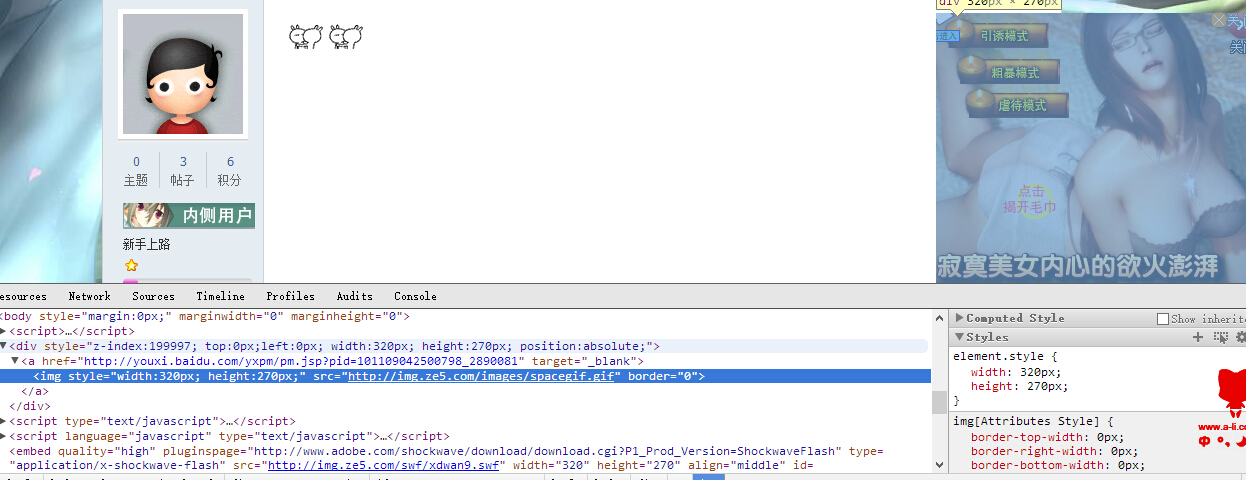Select the highlighted img element row
Image resolution: width=1246 pixels, height=480 pixels.
[x=465, y=376]
